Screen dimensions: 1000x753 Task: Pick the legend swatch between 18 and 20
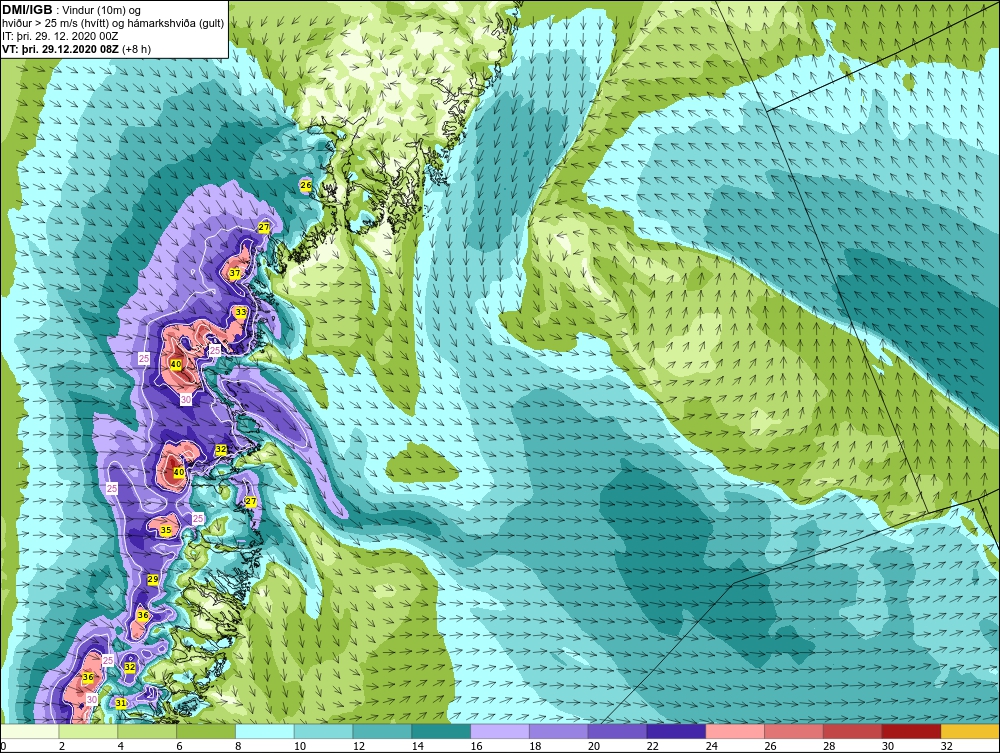(x=559, y=731)
